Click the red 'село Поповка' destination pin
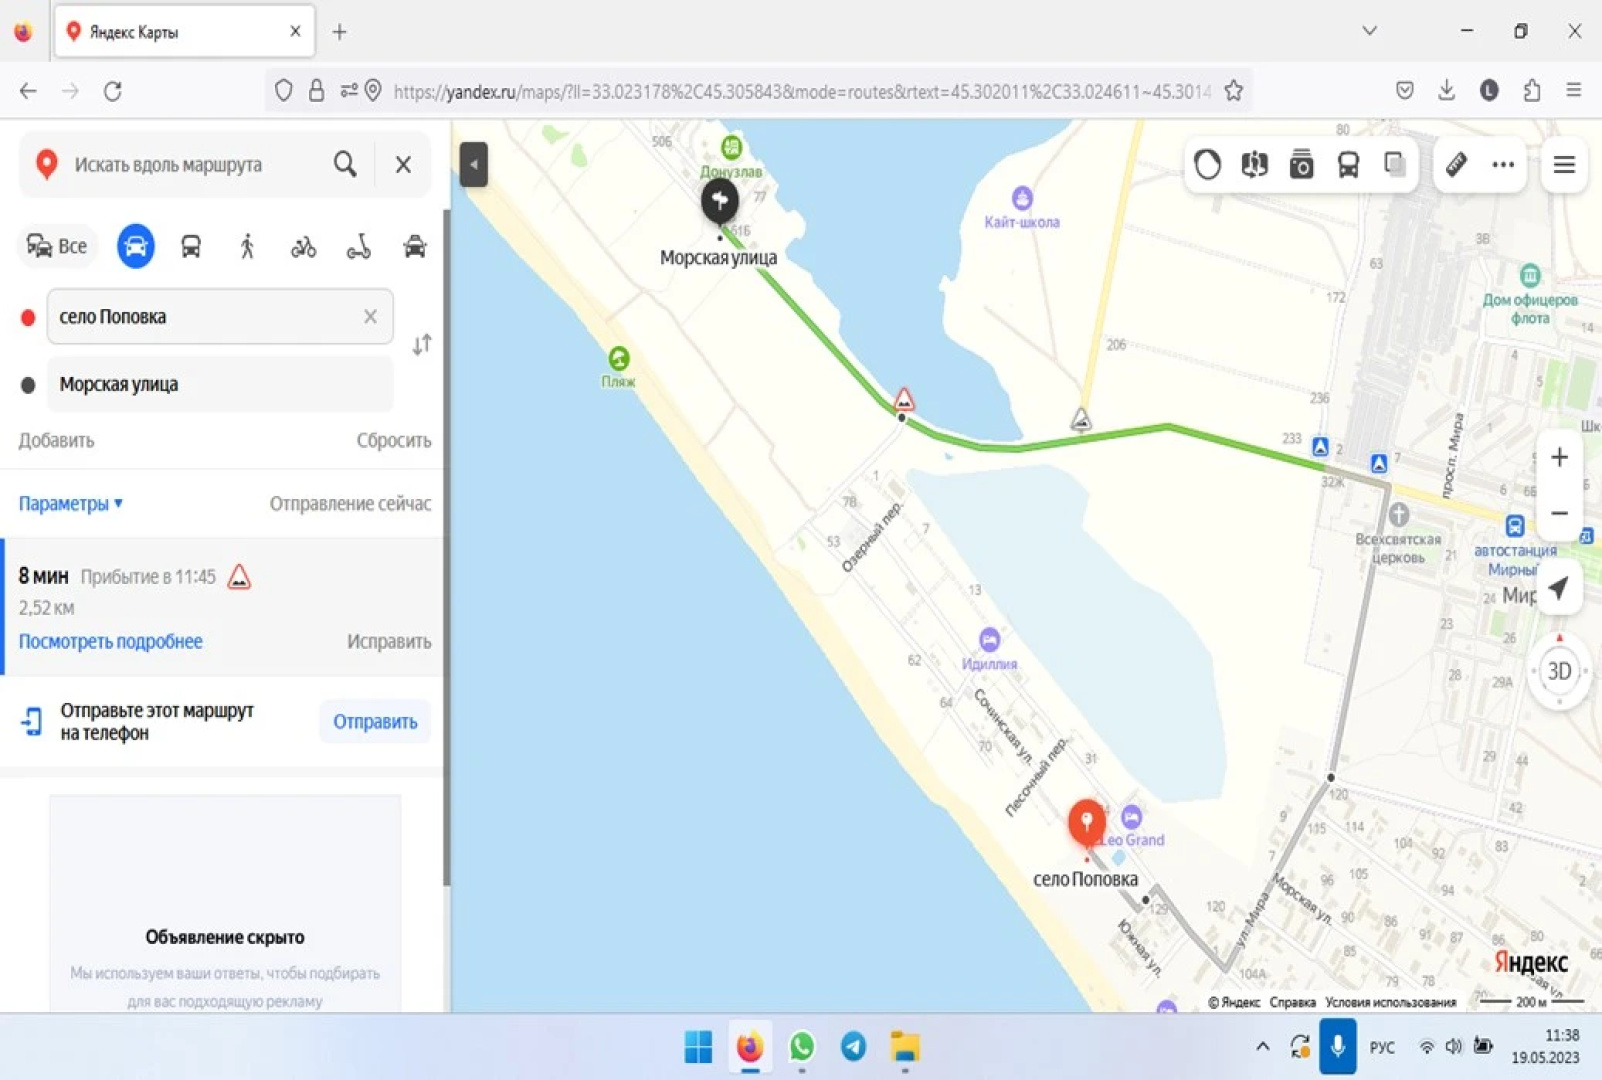This screenshot has width=1602, height=1080. click(1086, 822)
